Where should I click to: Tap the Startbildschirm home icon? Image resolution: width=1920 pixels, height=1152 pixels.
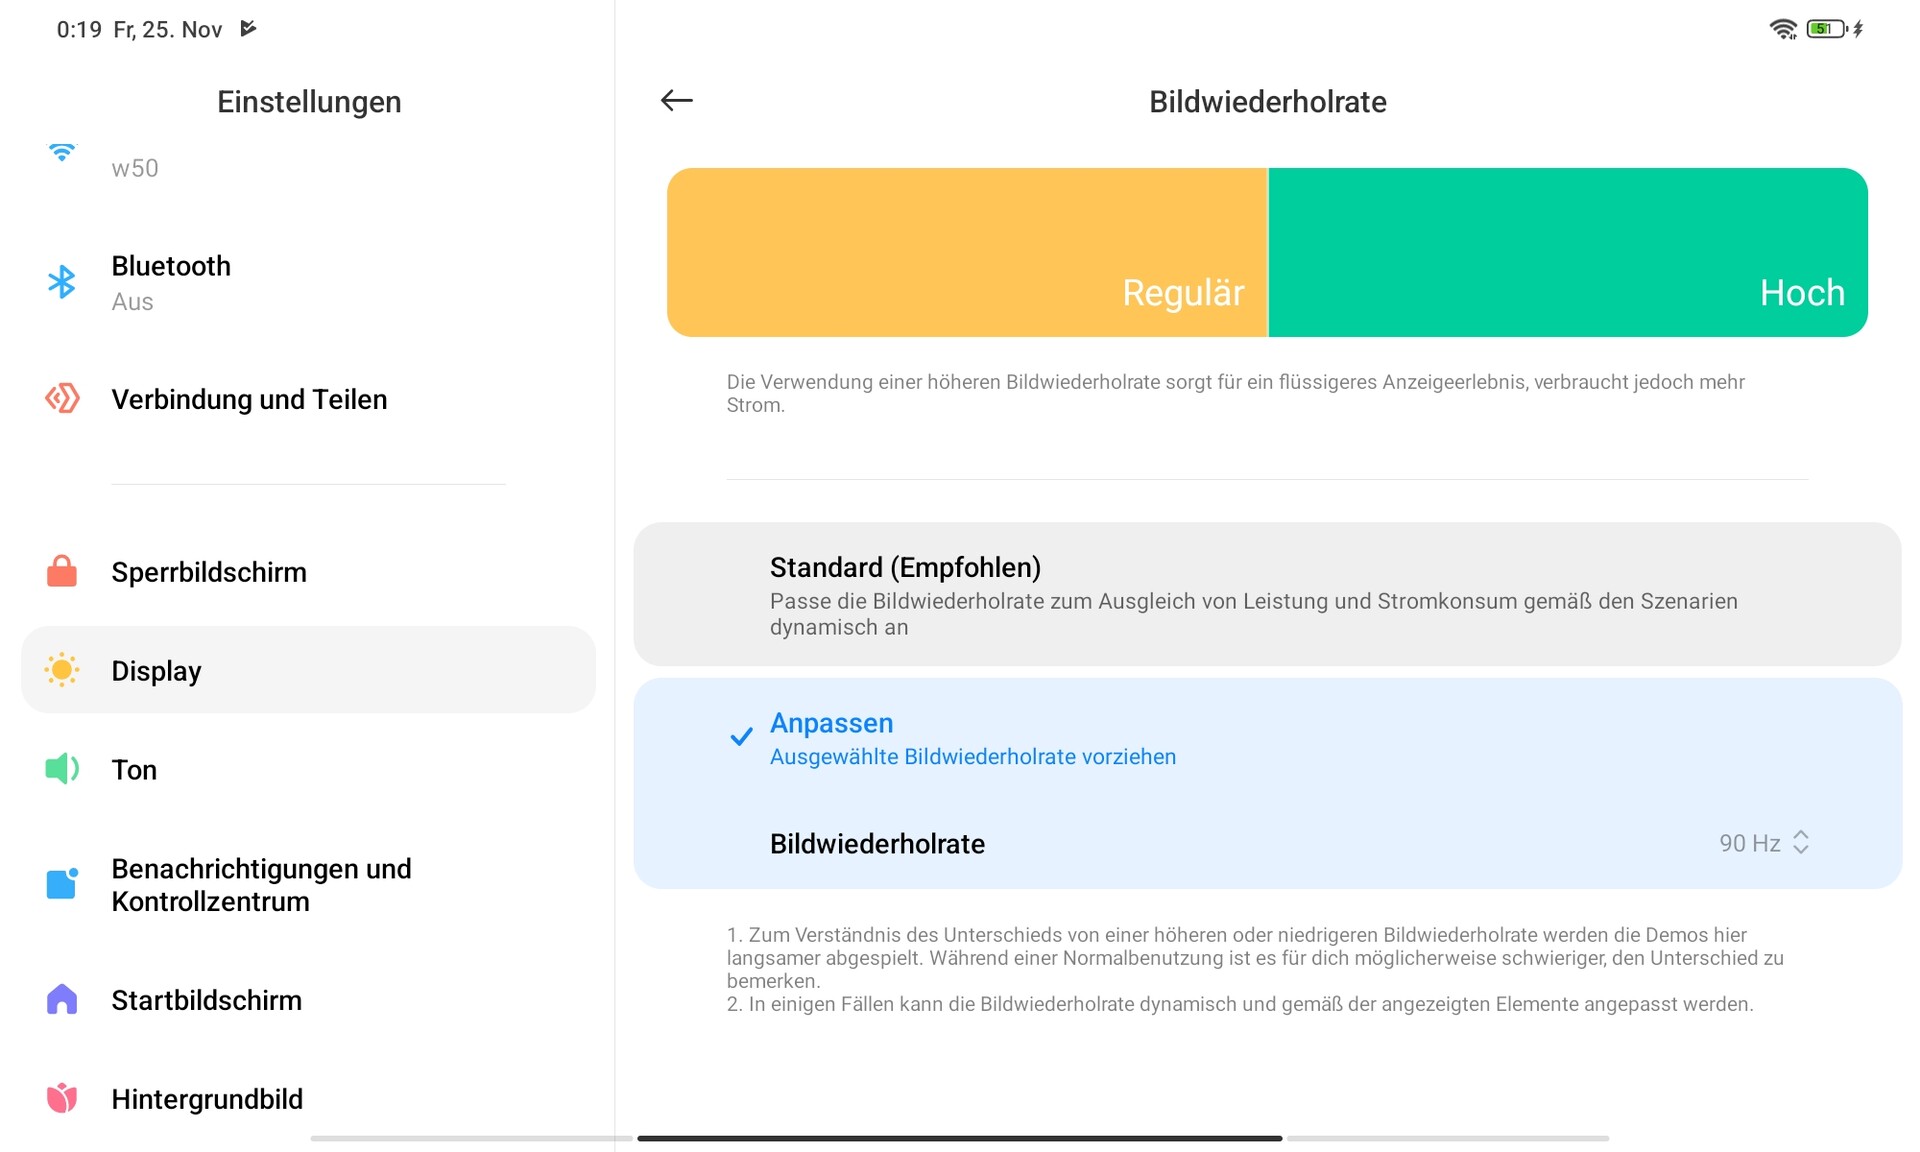(62, 999)
